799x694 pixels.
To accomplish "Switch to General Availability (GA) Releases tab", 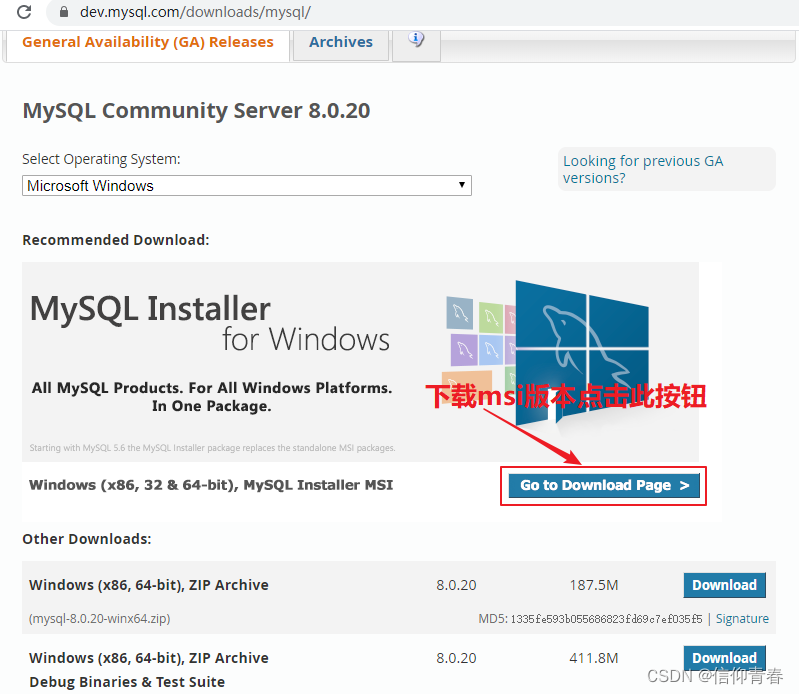I will click(x=148, y=42).
